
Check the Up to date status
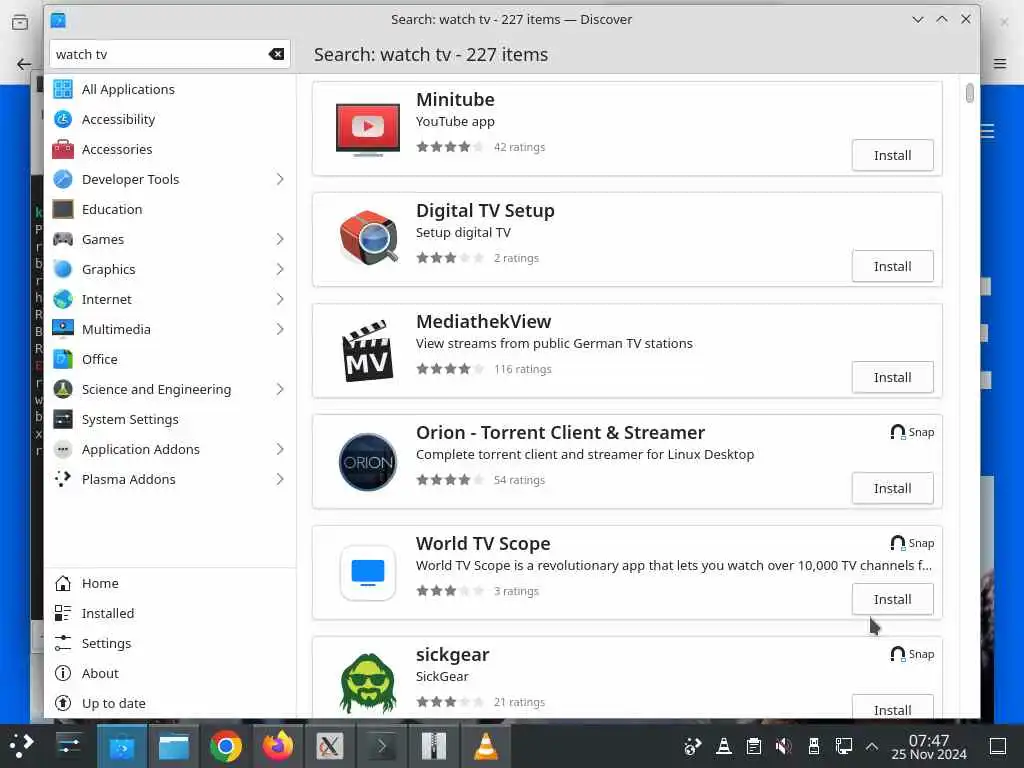tap(170, 704)
